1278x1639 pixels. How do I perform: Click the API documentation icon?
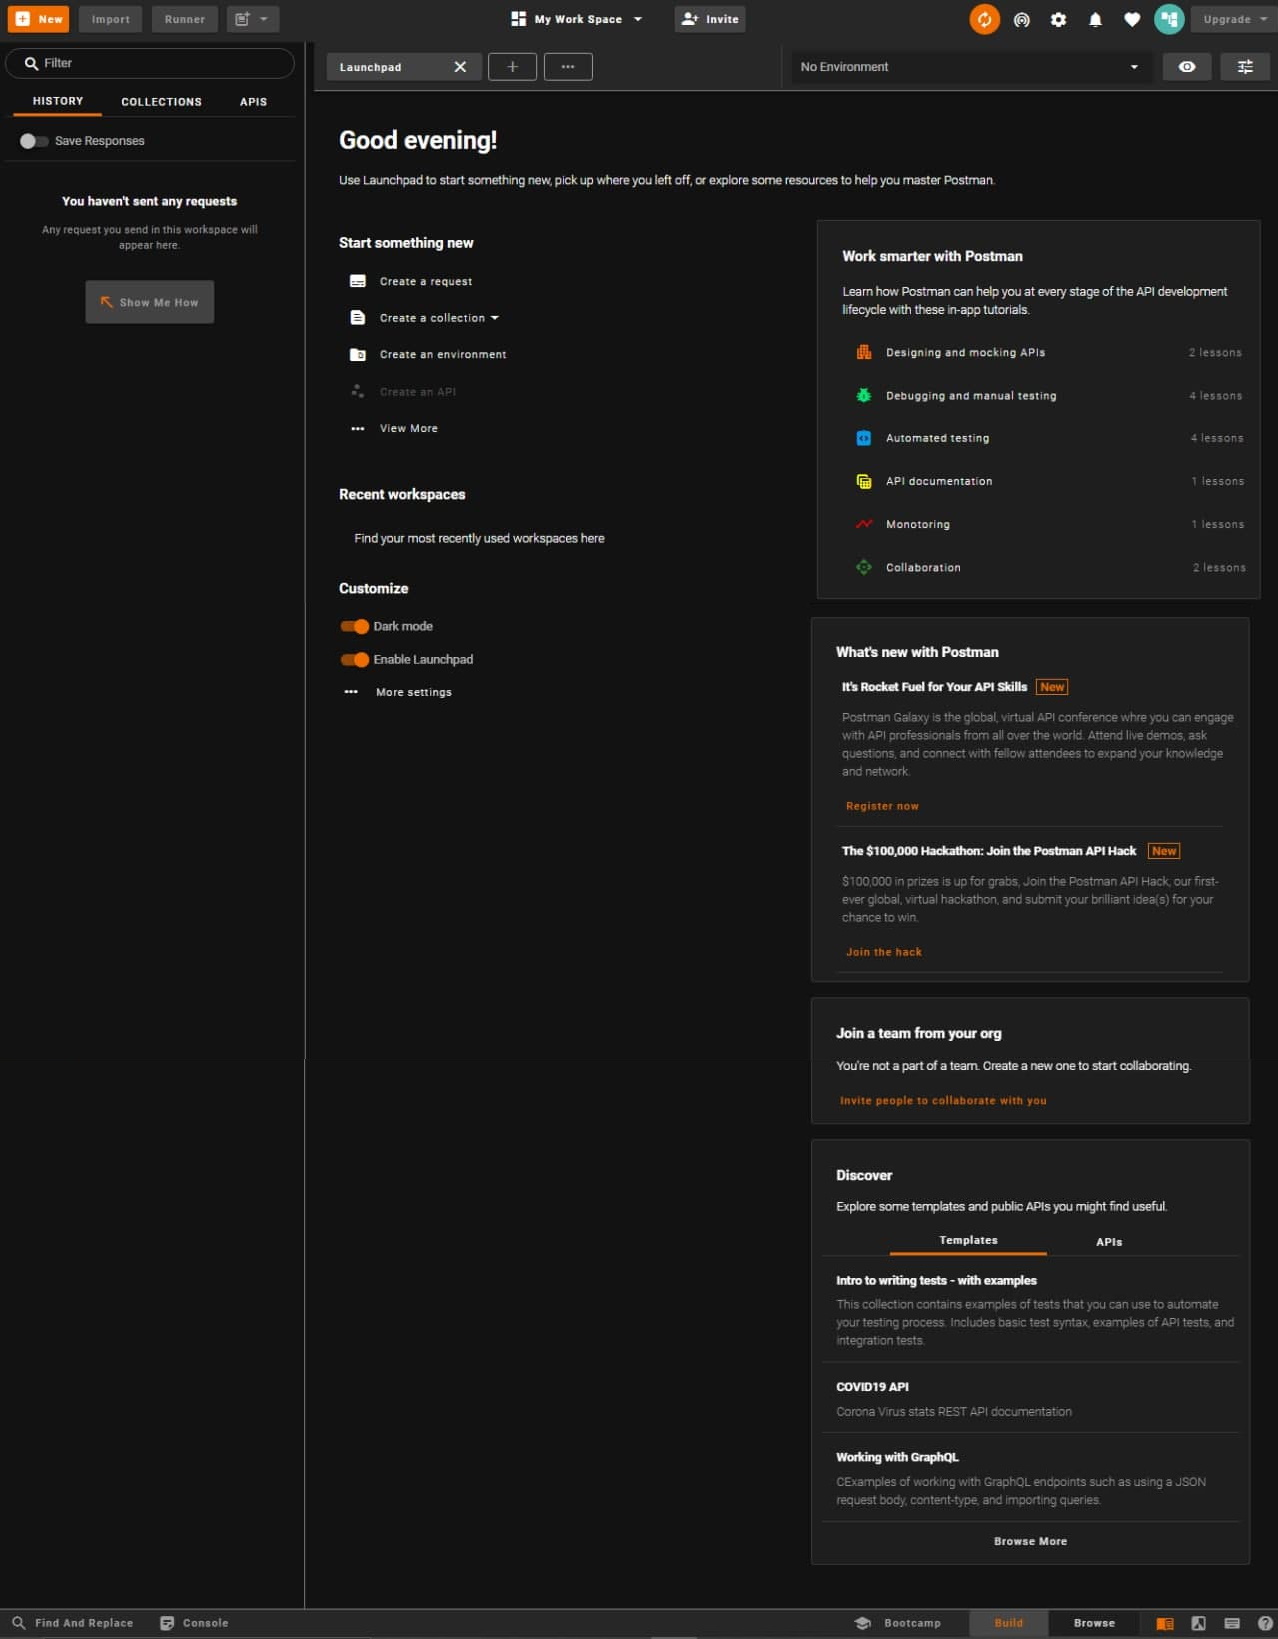coord(864,481)
